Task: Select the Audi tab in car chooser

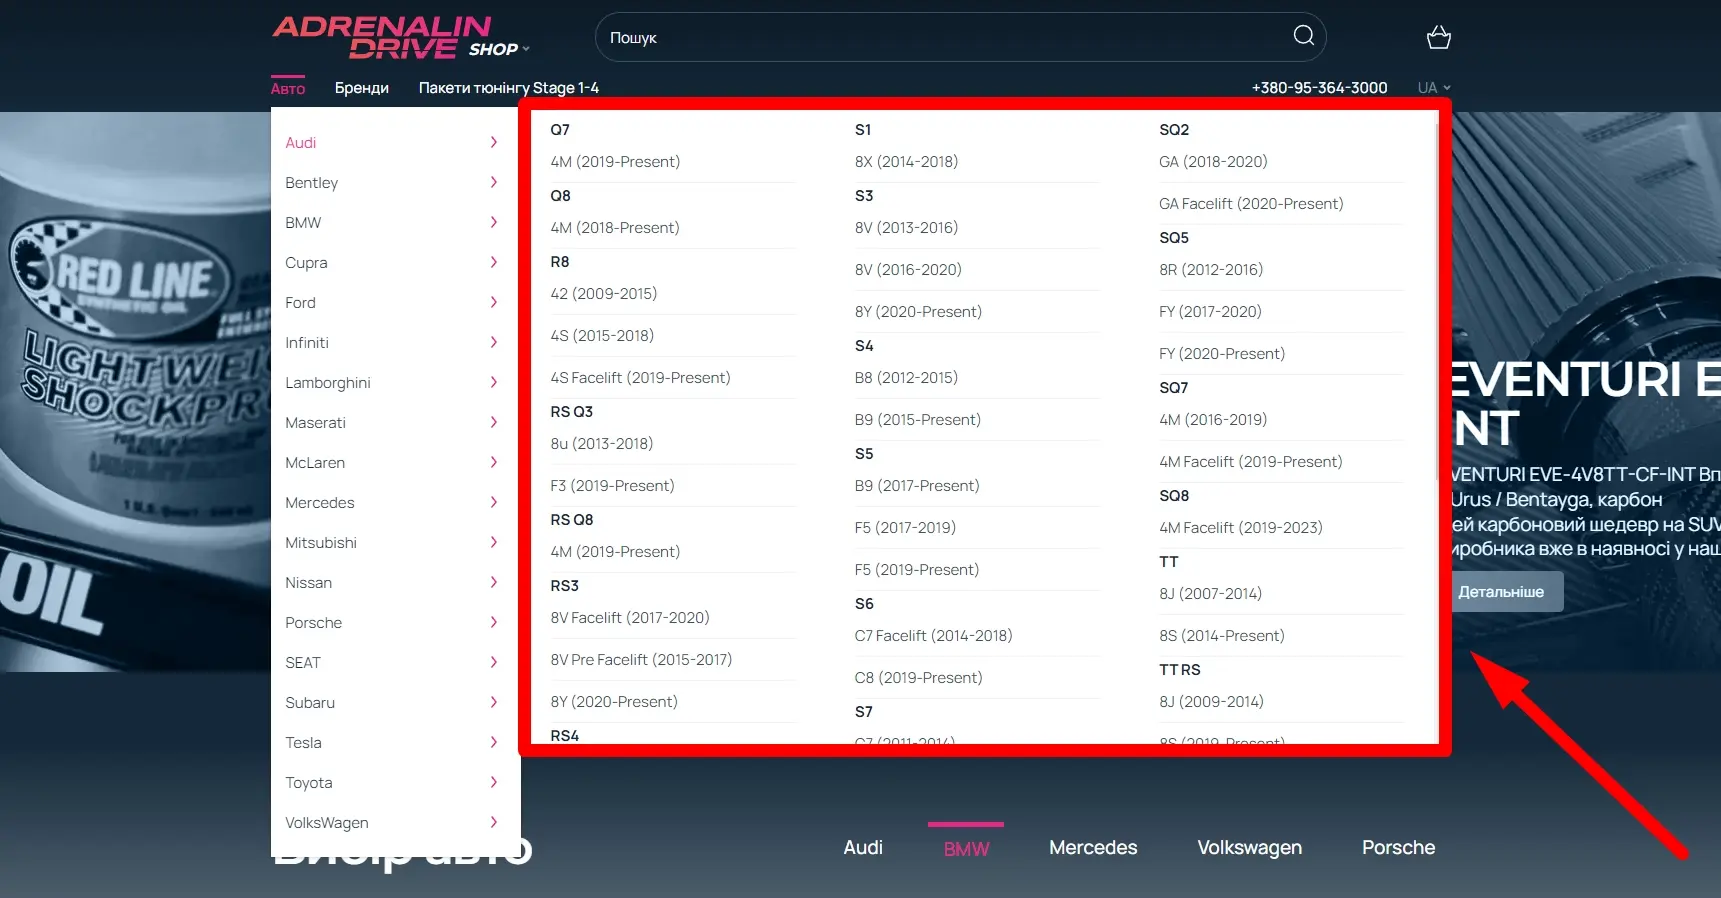Action: pos(863,847)
